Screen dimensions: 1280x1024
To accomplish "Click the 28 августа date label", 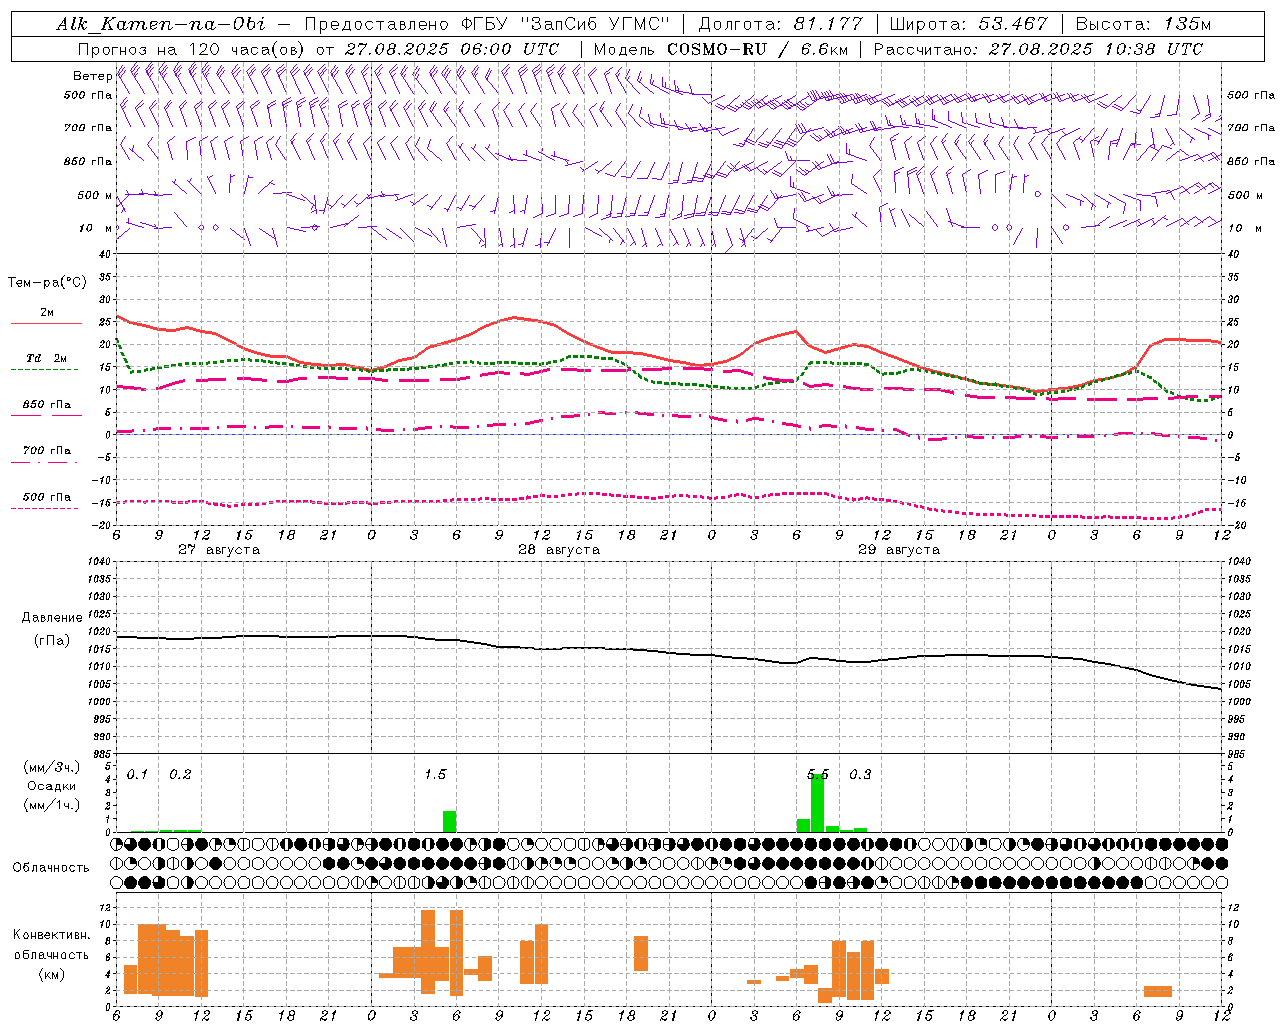I will 559,550.
